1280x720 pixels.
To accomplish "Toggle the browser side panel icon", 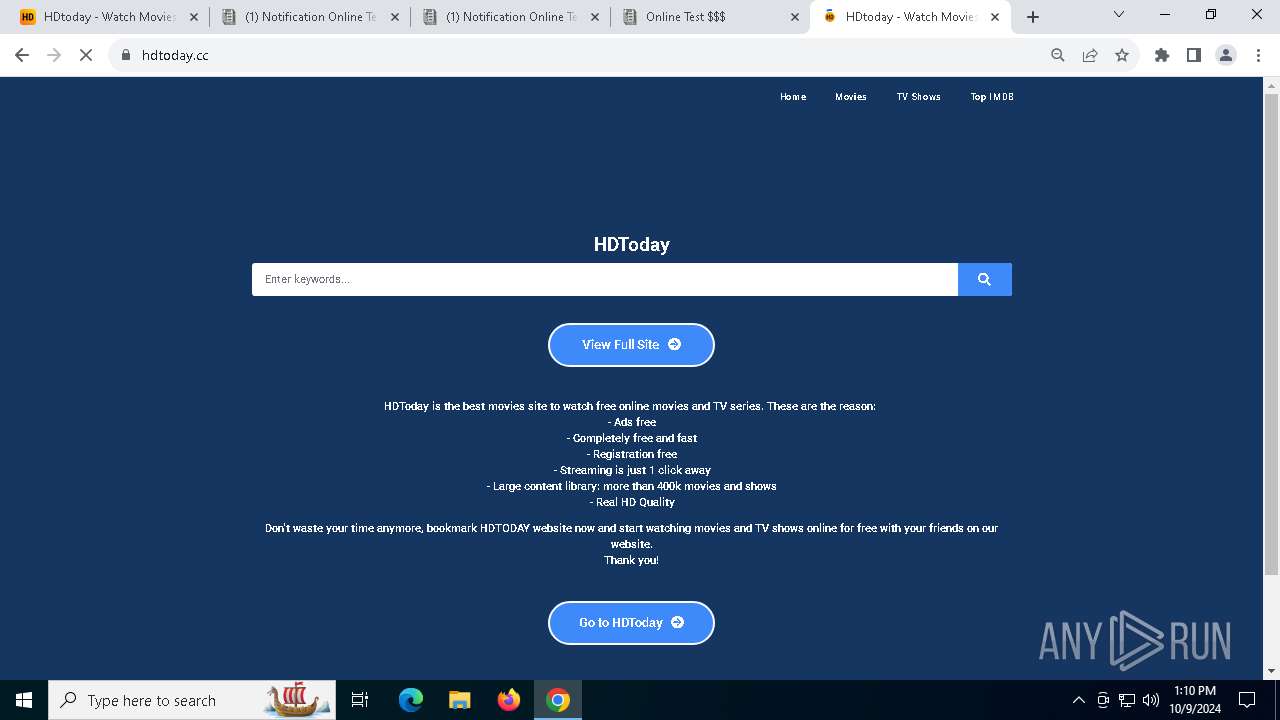I will click(x=1194, y=55).
